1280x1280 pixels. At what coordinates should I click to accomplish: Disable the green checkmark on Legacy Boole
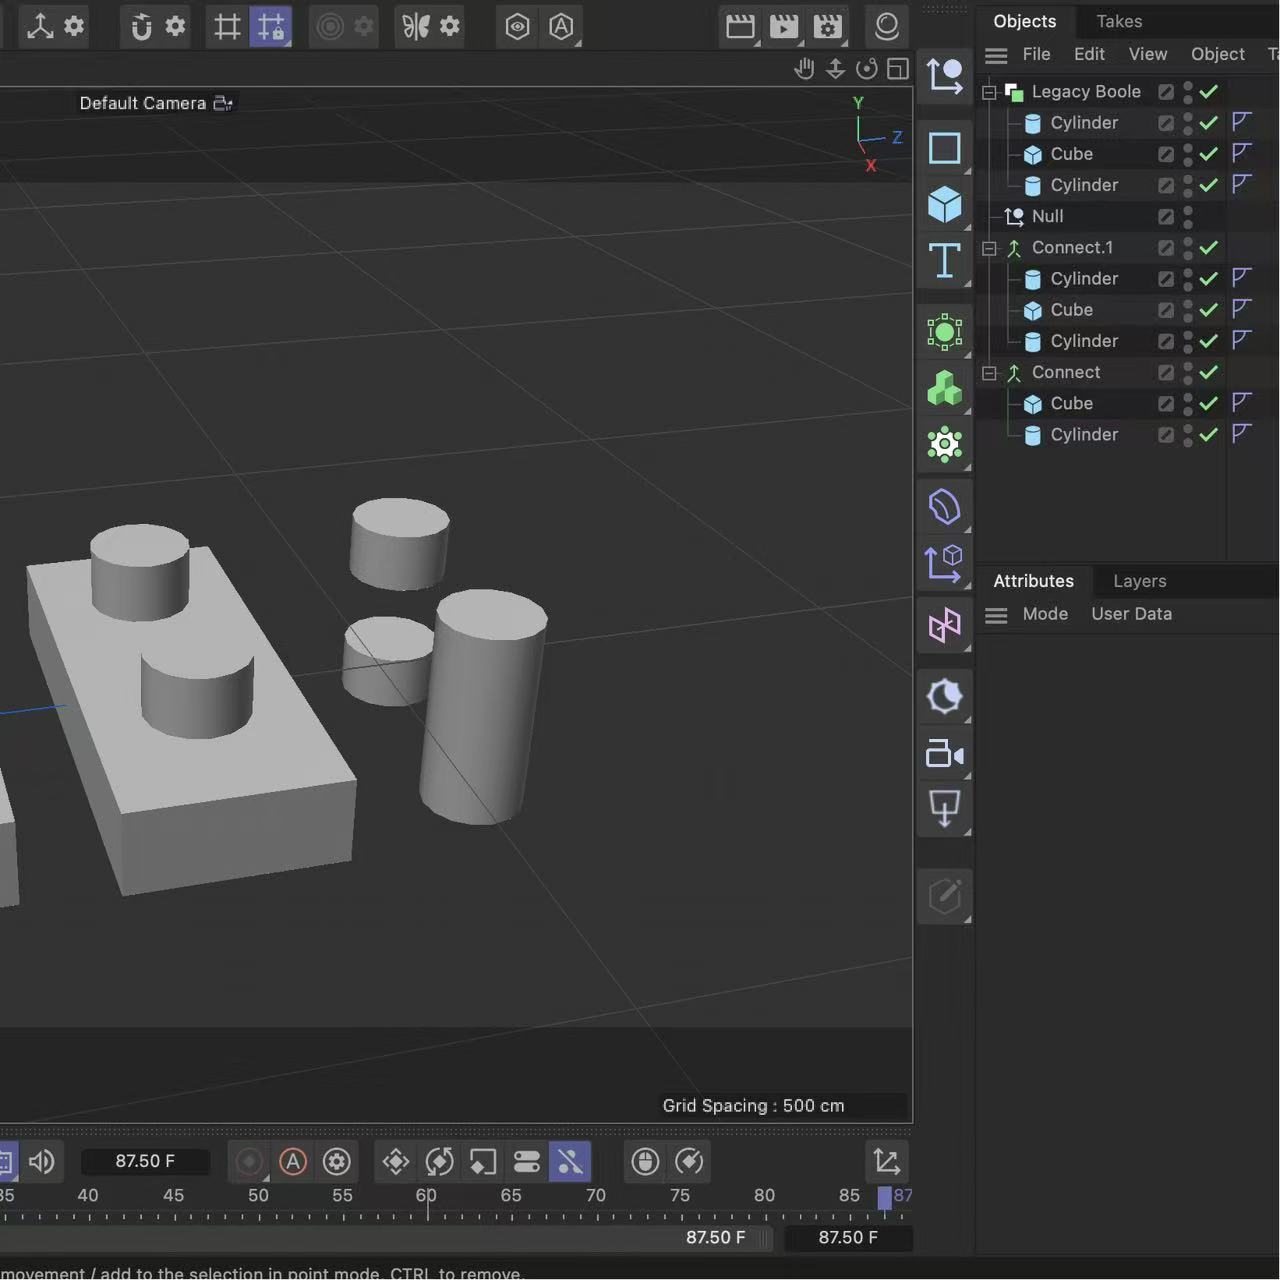(1207, 92)
